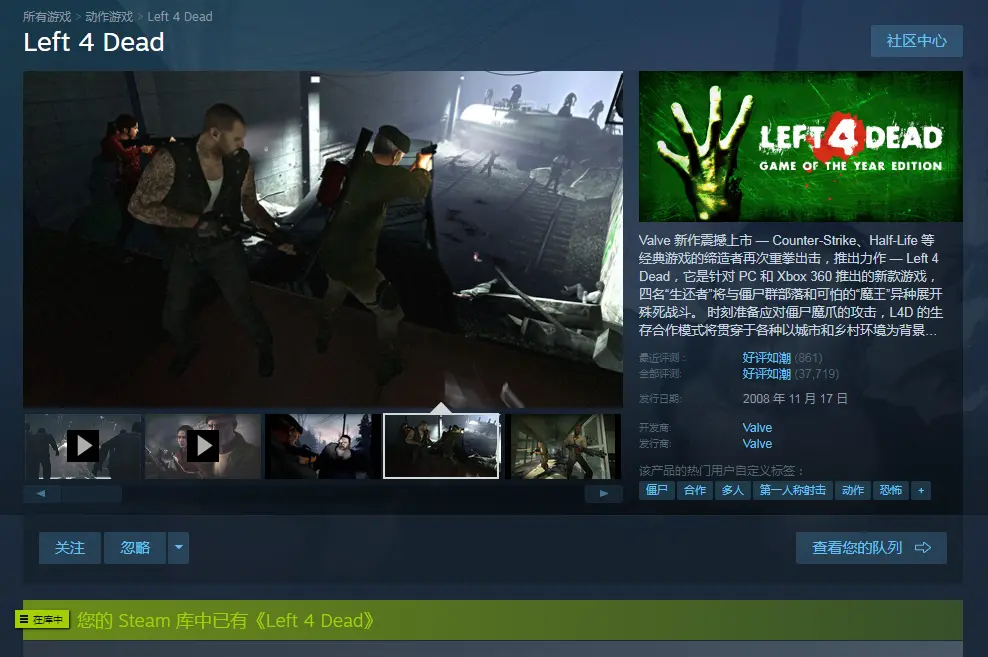Open the 动作游戏 breadcrumb link
Image resolution: width=988 pixels, height=657 pixels.
(109, 16)
